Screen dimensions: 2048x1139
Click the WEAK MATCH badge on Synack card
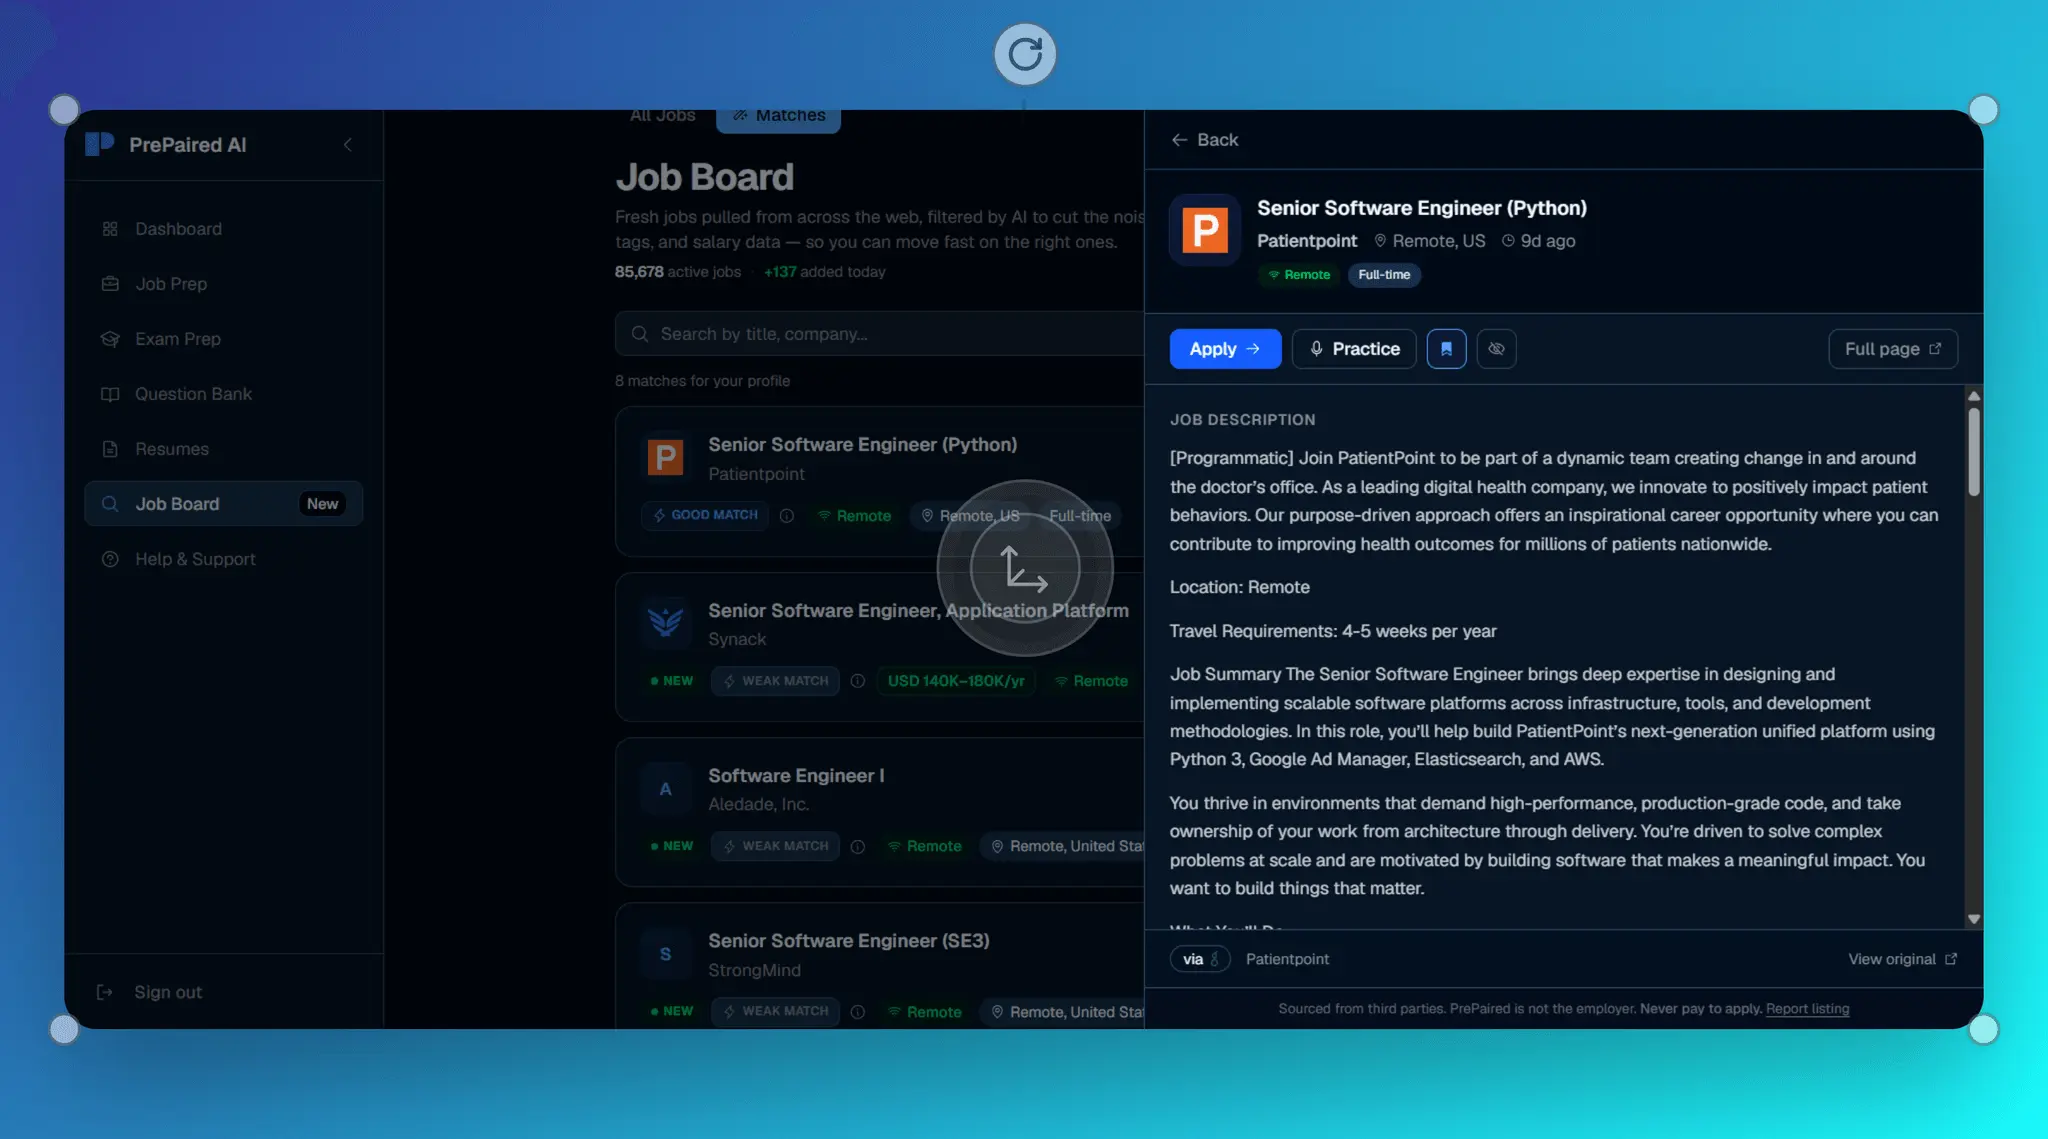[x=776, y=681]
